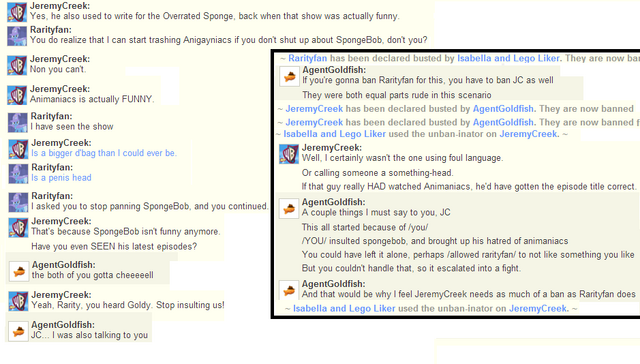Click "Isabella and Lego Liker" in the first unban-inator notice
The height and width of the screenshot is (364, 640).
(x=334, y=134)
